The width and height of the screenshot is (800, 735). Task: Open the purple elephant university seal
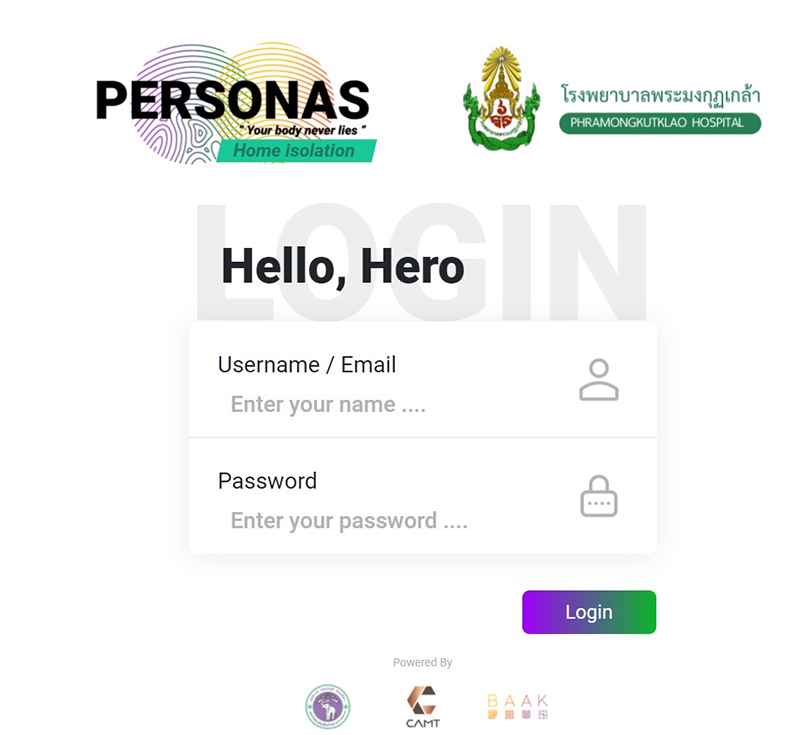pos(328,706)
